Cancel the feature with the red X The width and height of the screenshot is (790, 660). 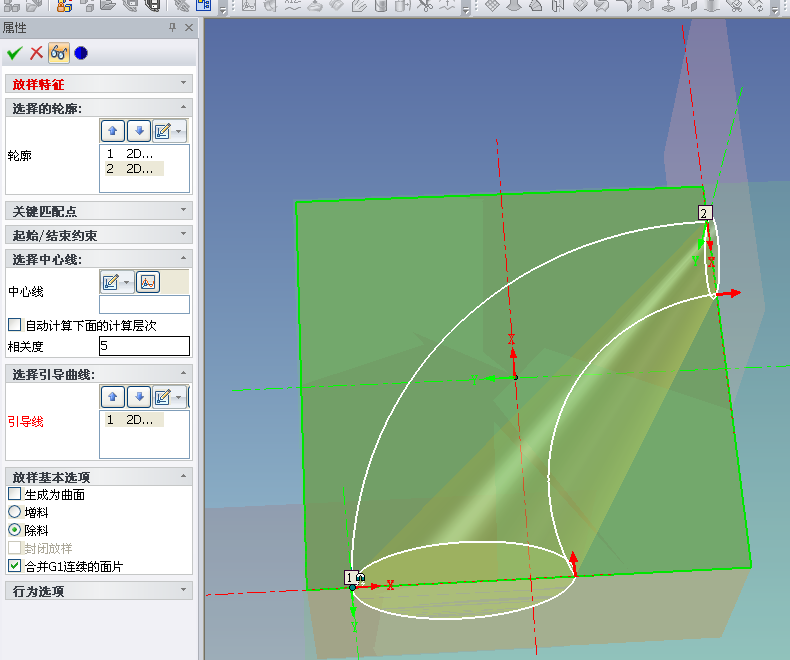coord(36,53)
